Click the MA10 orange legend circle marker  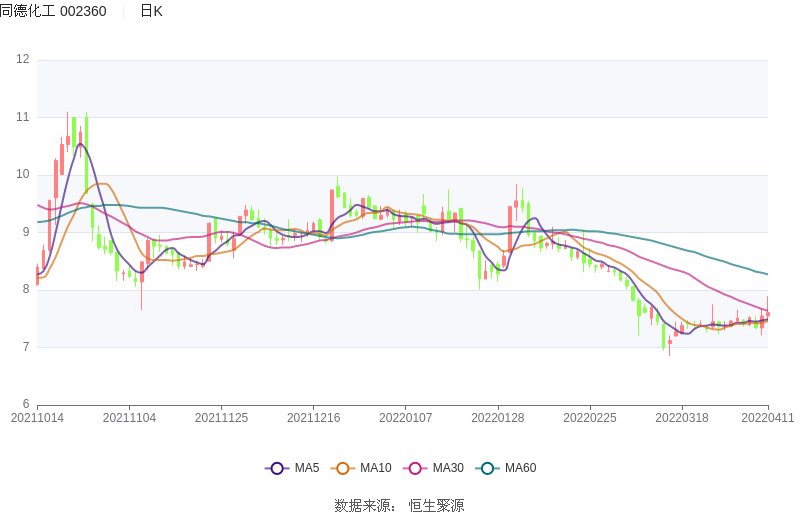[343, 468]
